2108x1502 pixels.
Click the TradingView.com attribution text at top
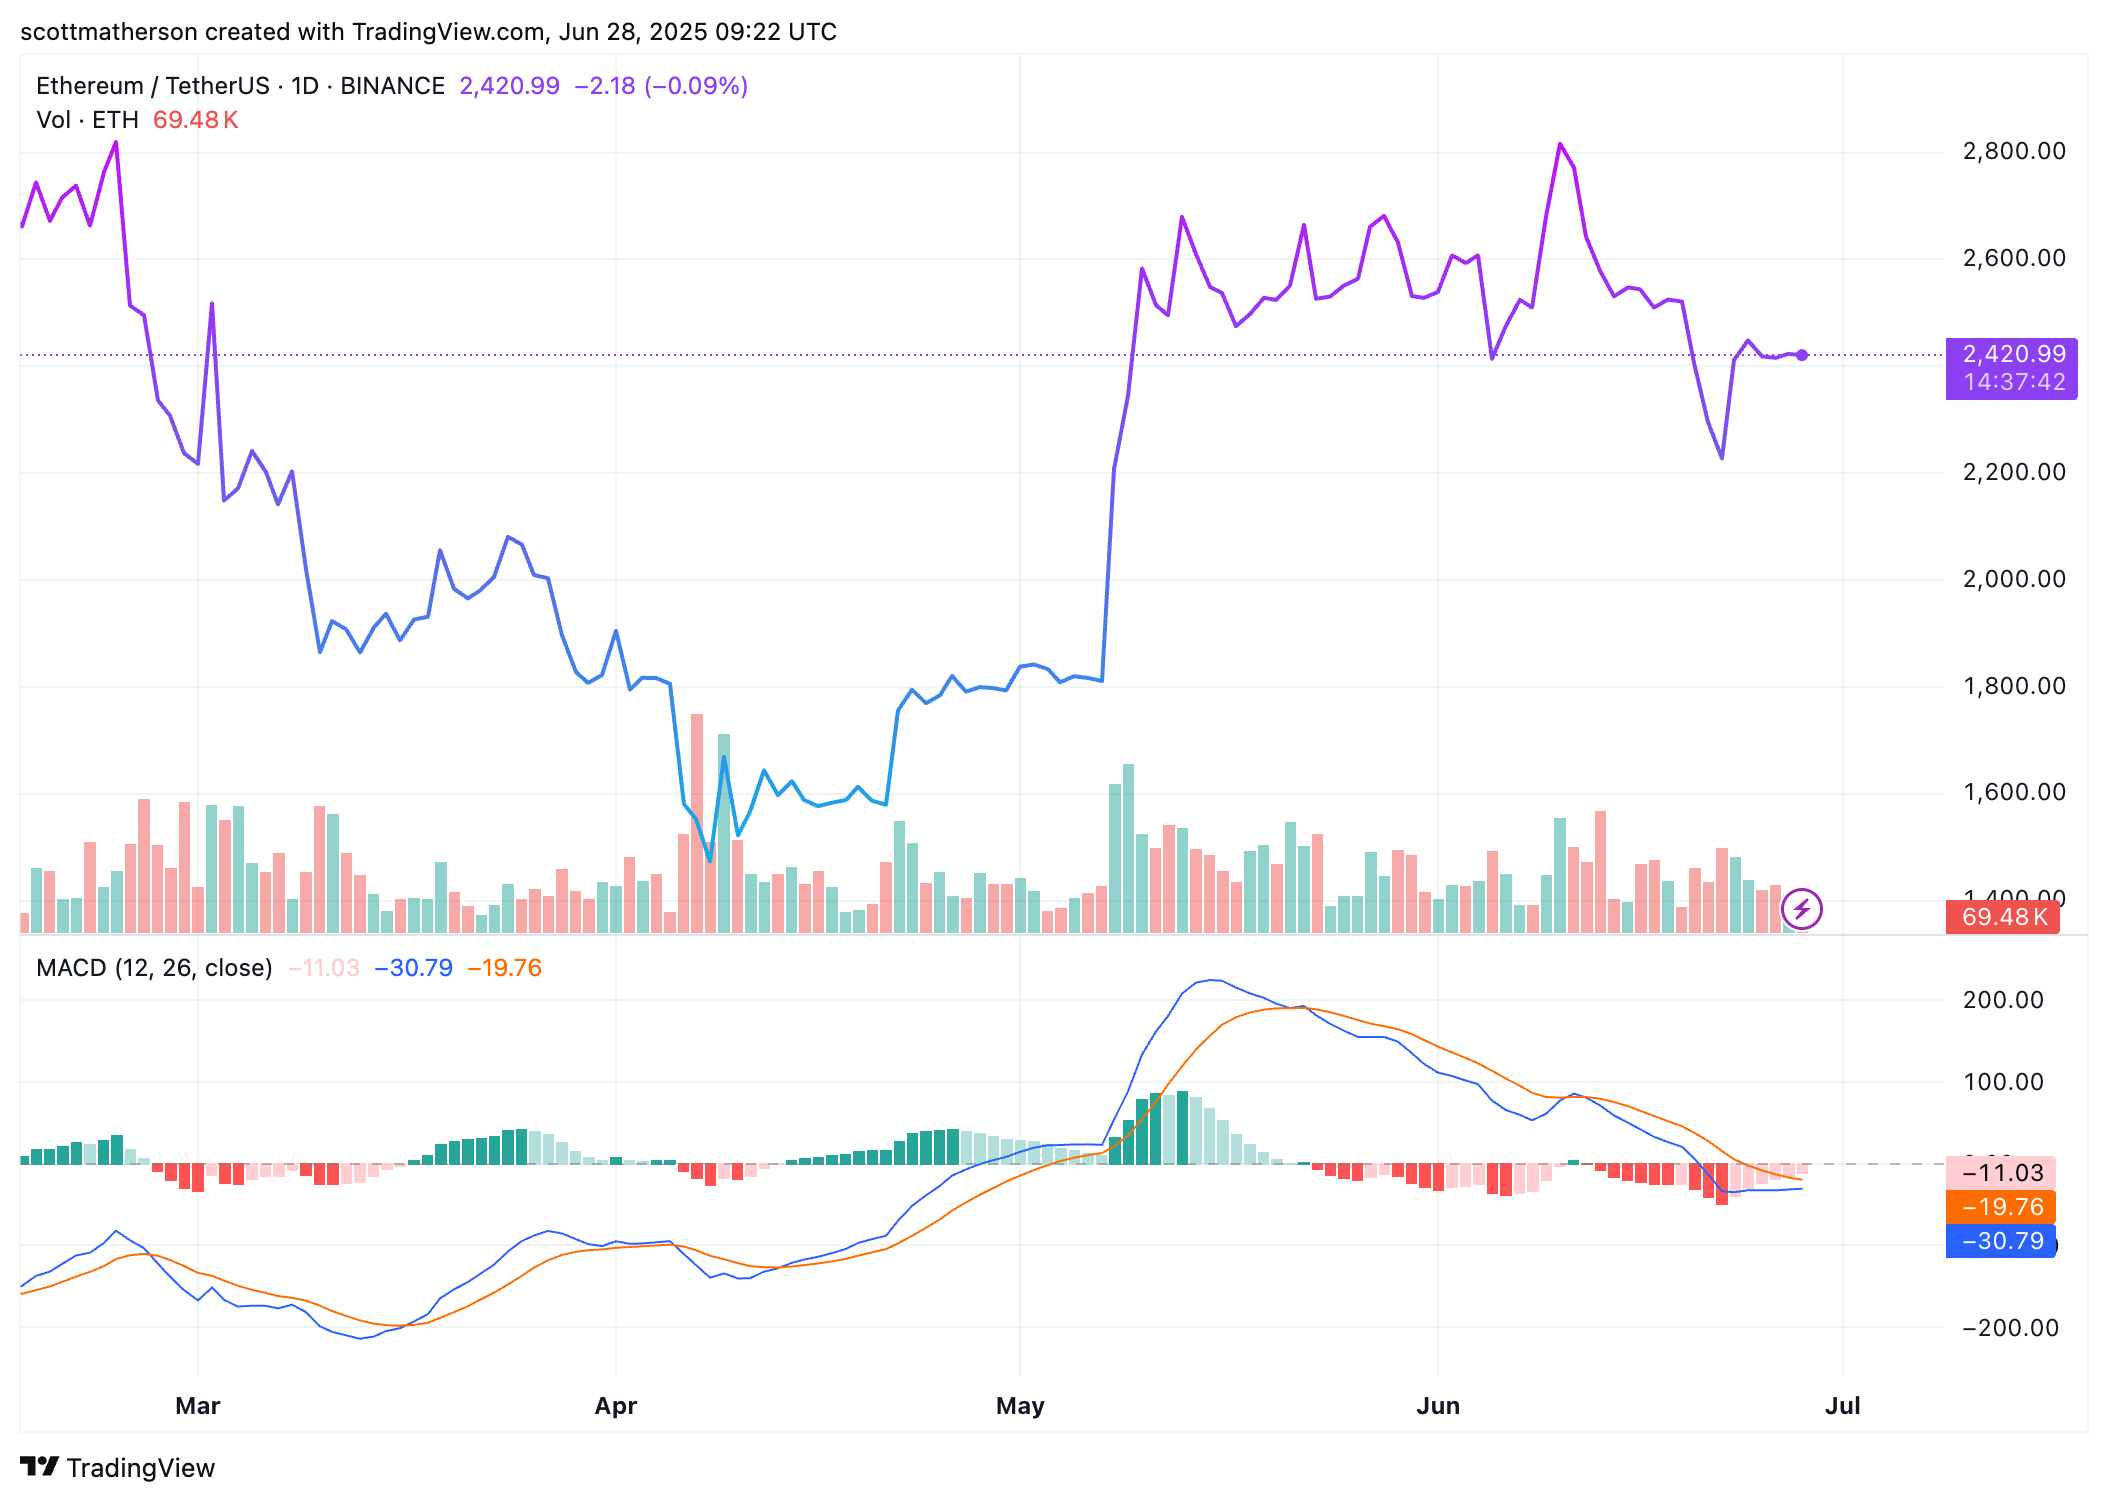pyautogui.click(x=449, y=32)
